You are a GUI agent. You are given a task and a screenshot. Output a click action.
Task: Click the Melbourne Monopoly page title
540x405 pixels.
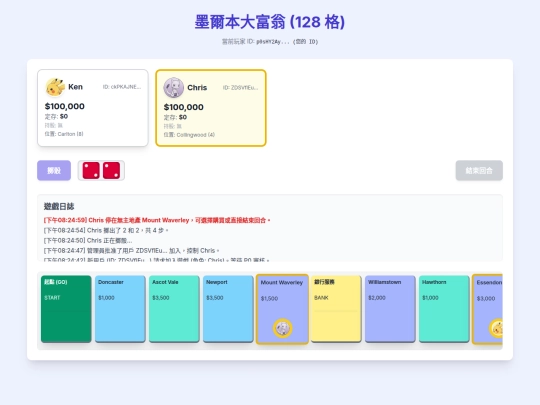[x=270, y=22]
